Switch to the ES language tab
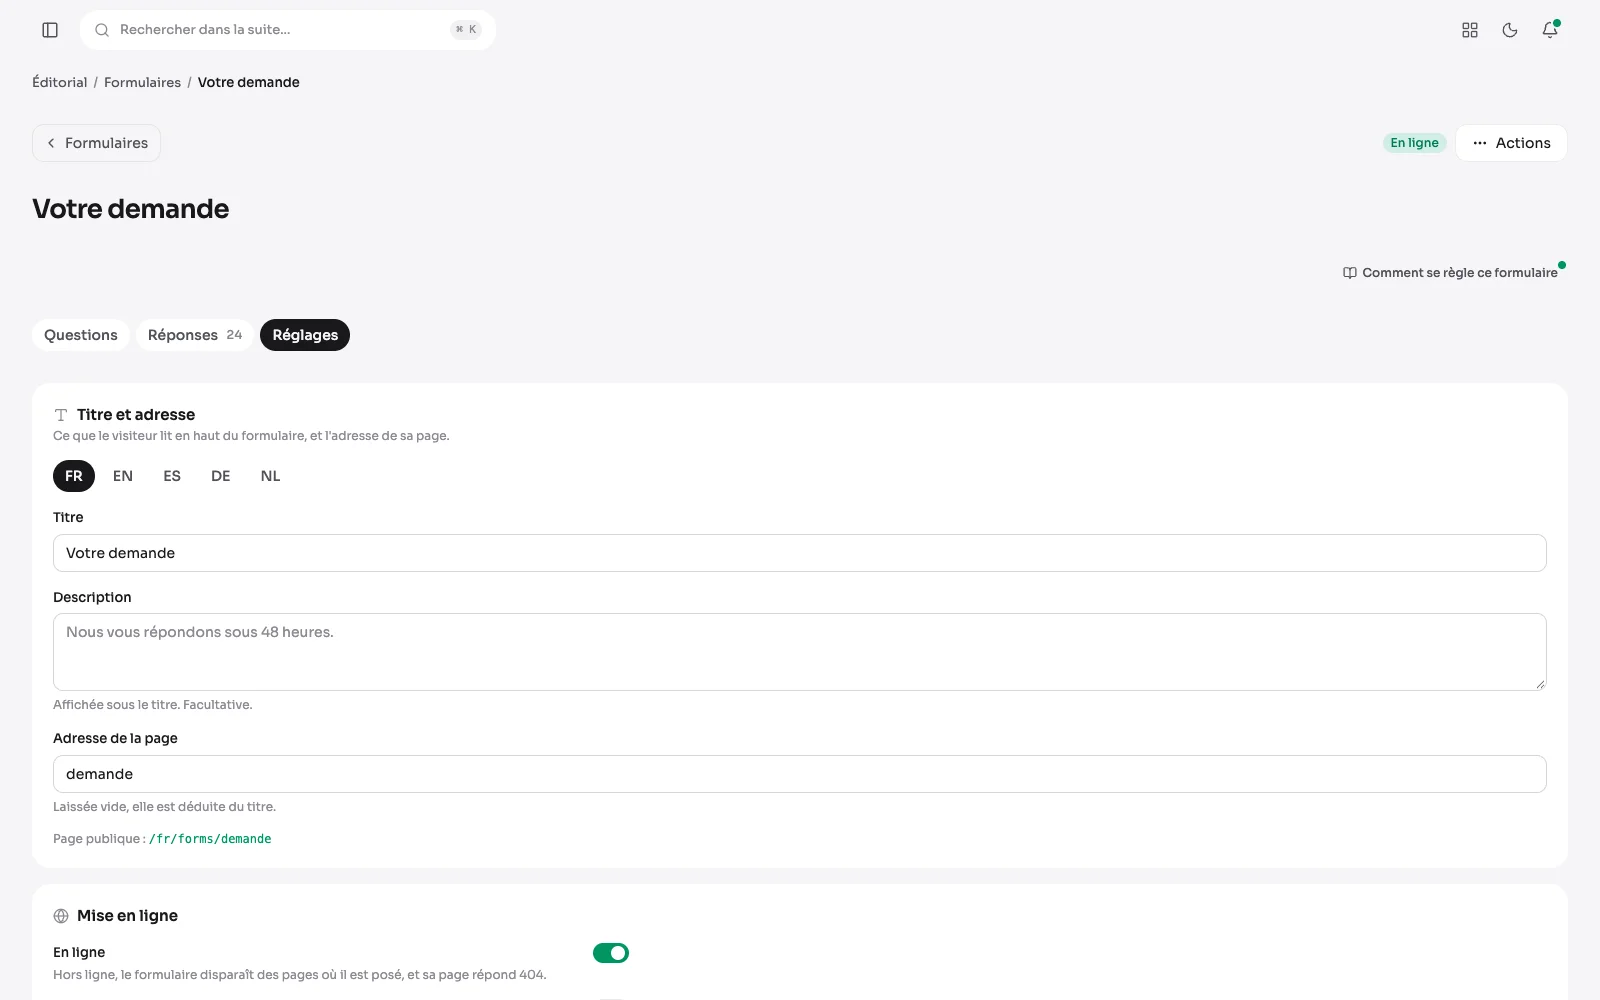 coord(172,476)
